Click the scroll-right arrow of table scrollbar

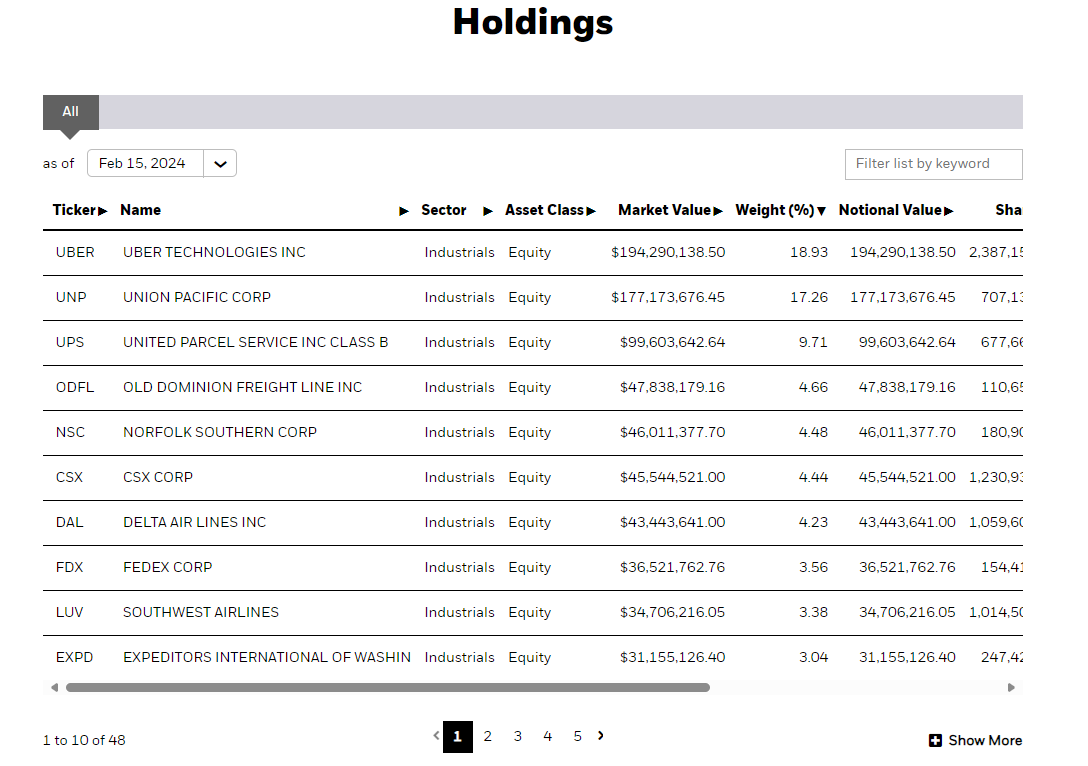pos(1011,688)
